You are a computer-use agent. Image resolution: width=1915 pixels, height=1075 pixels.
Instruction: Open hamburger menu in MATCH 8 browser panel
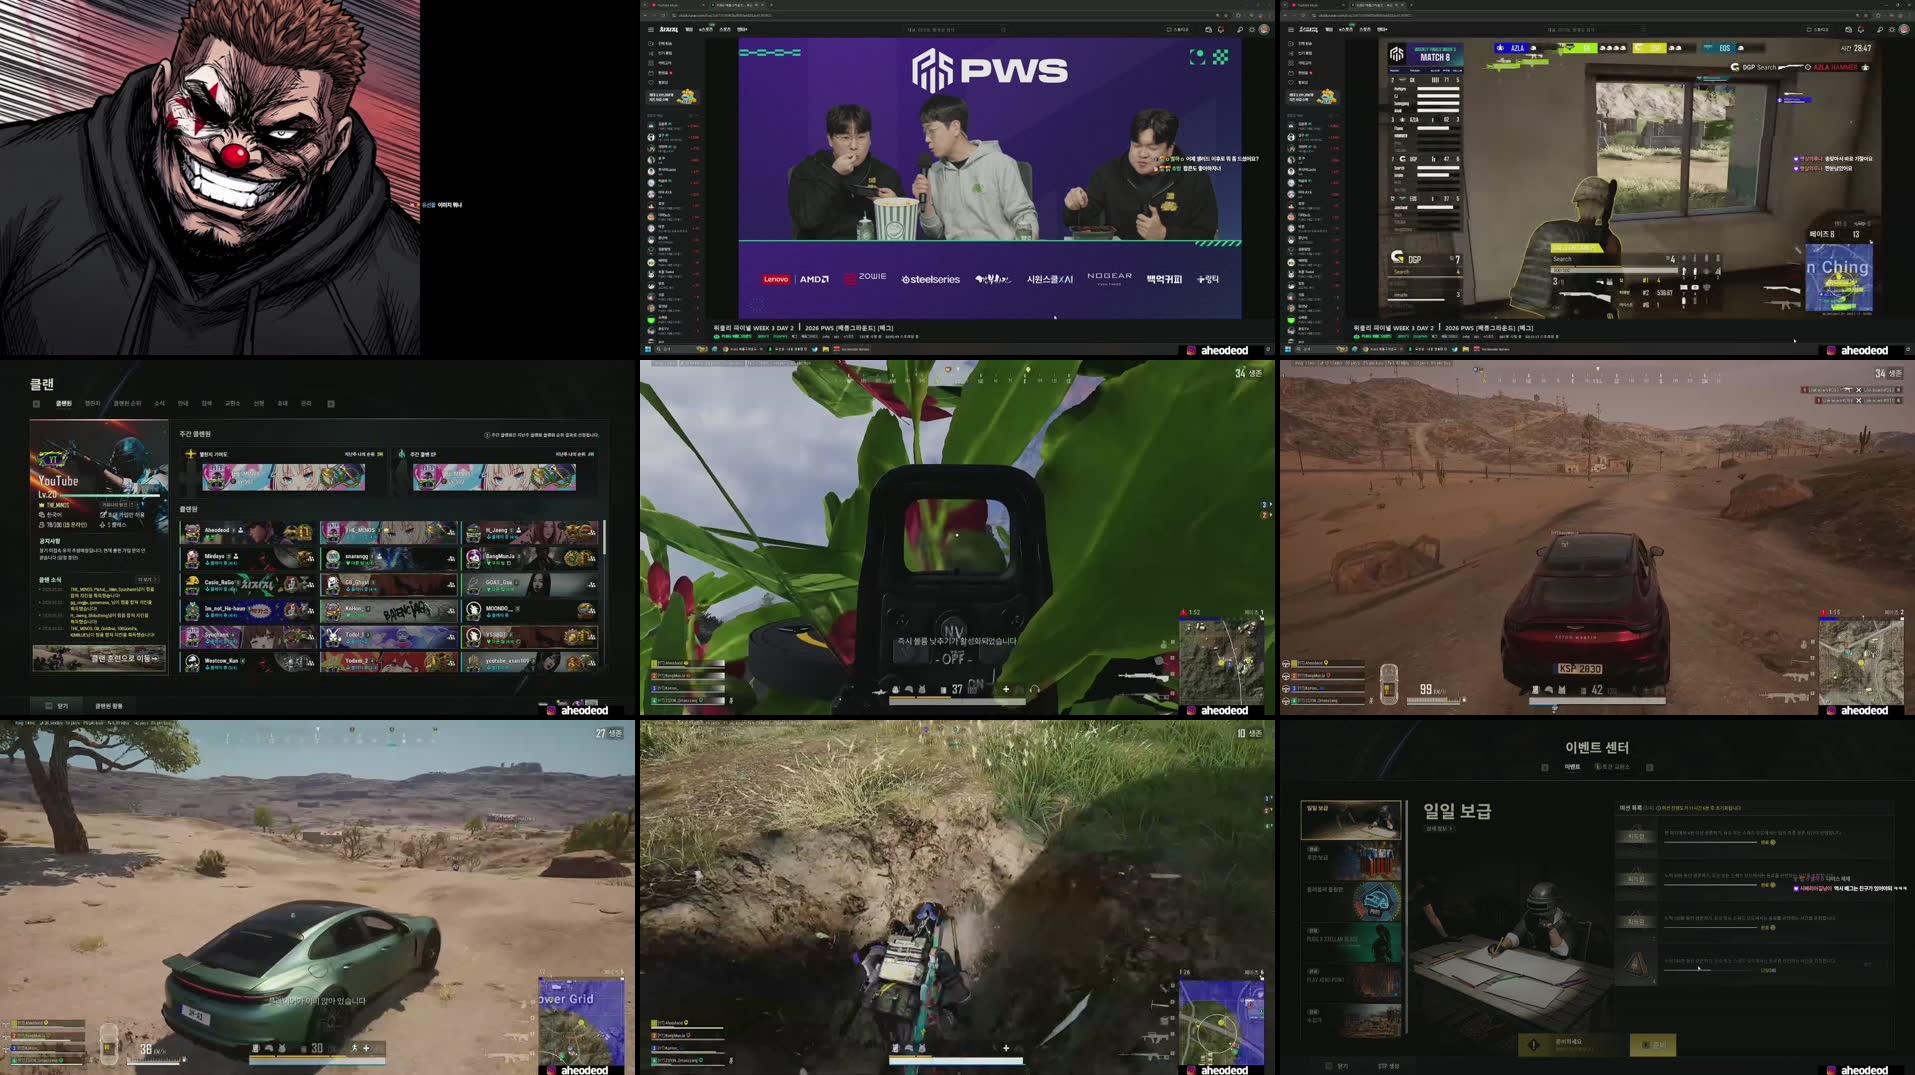pos(1290,30)
